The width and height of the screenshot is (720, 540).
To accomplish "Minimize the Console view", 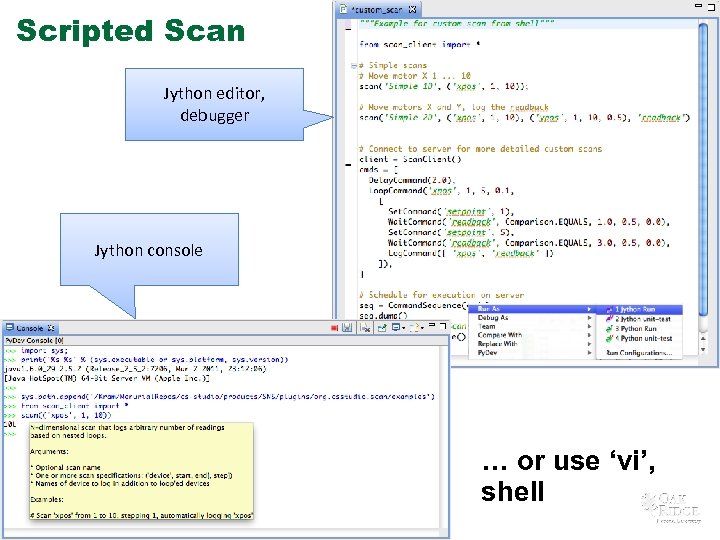I will coord(432,325).
